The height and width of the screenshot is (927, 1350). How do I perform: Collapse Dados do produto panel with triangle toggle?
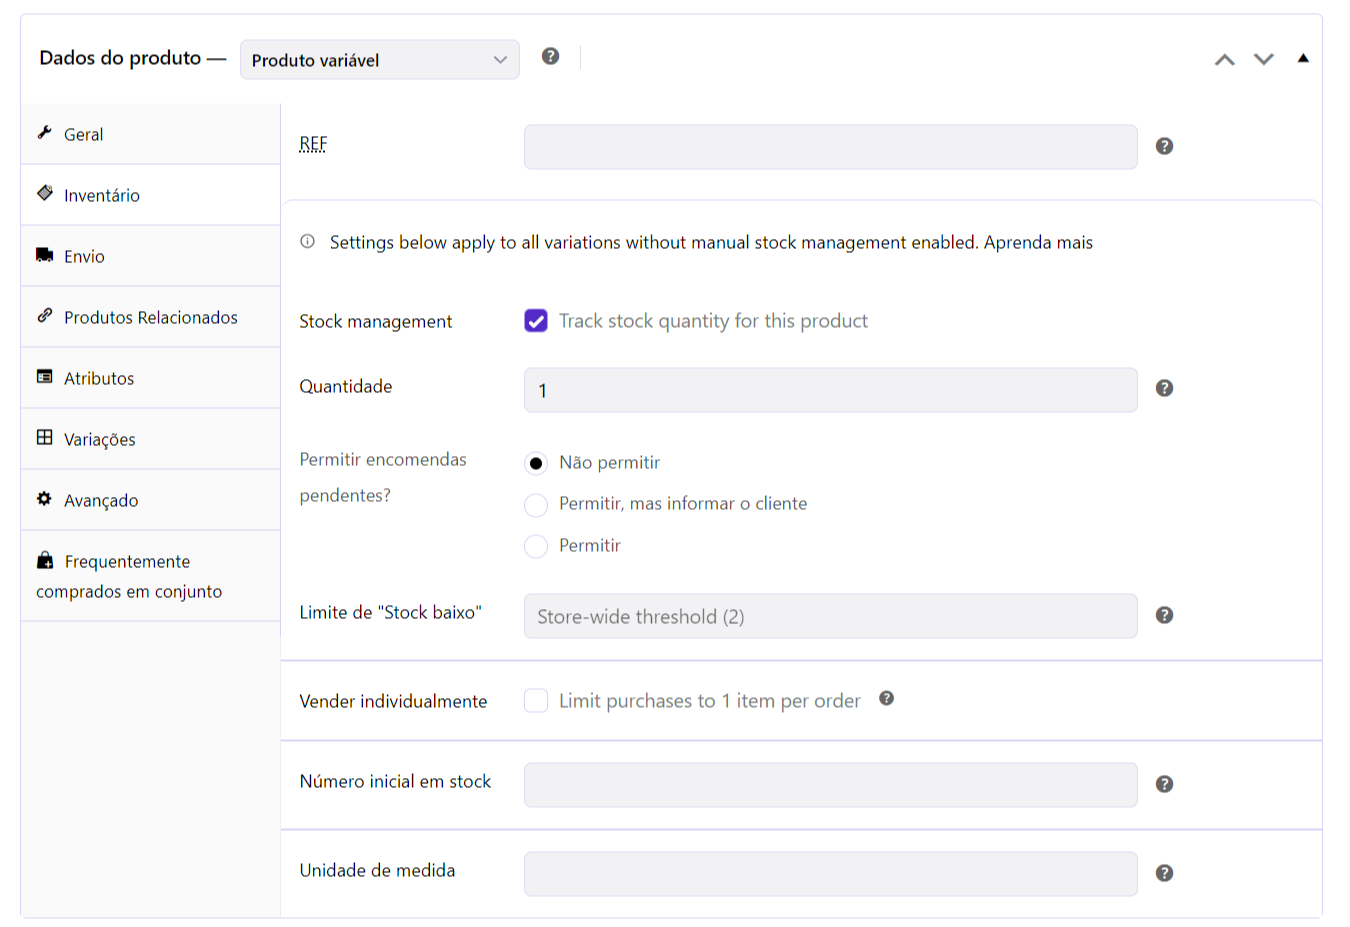tap(1303, 58)
